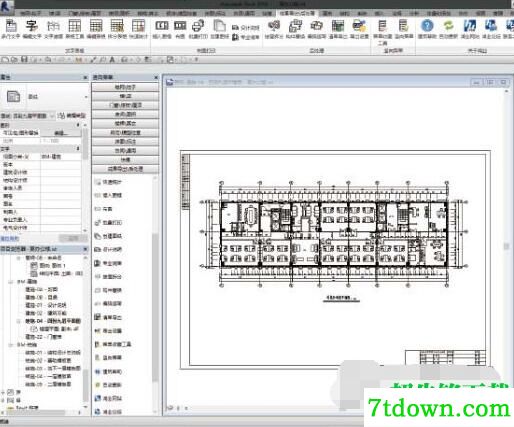514x427 pixels.
Task: Maximize the sheet view document window
Action: 490,82
